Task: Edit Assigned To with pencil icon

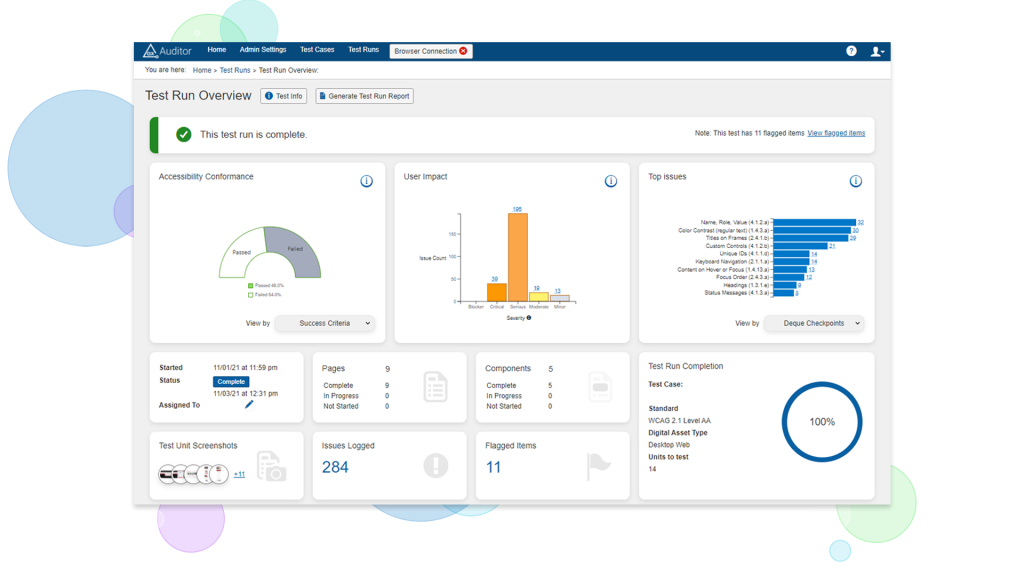Action: click(249, 405)
